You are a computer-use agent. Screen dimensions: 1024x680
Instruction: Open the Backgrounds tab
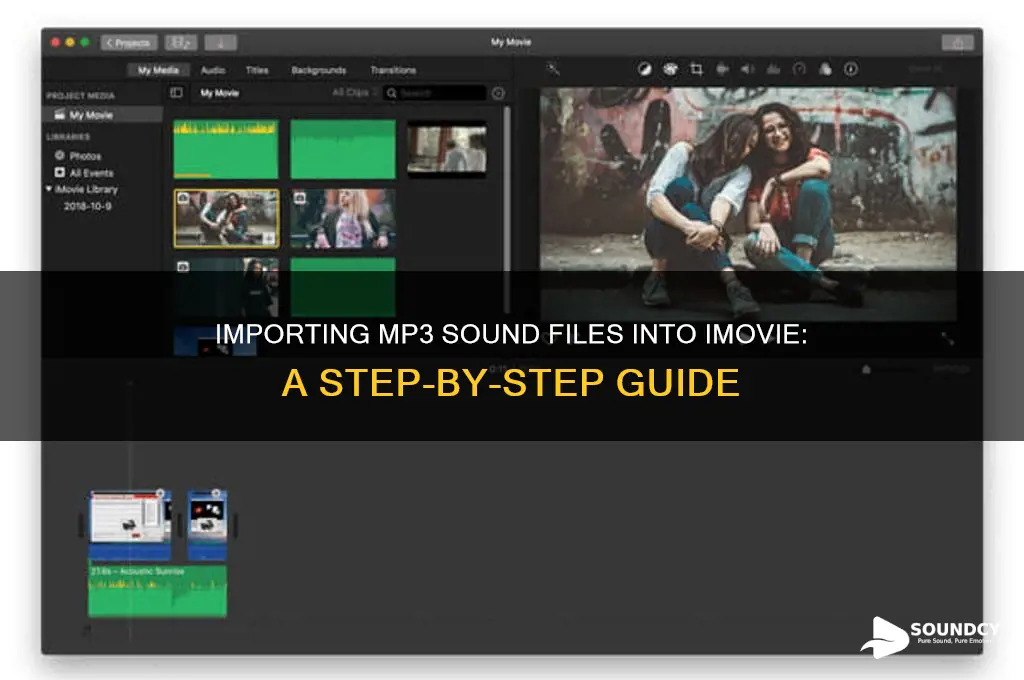(x=319, y=70)
